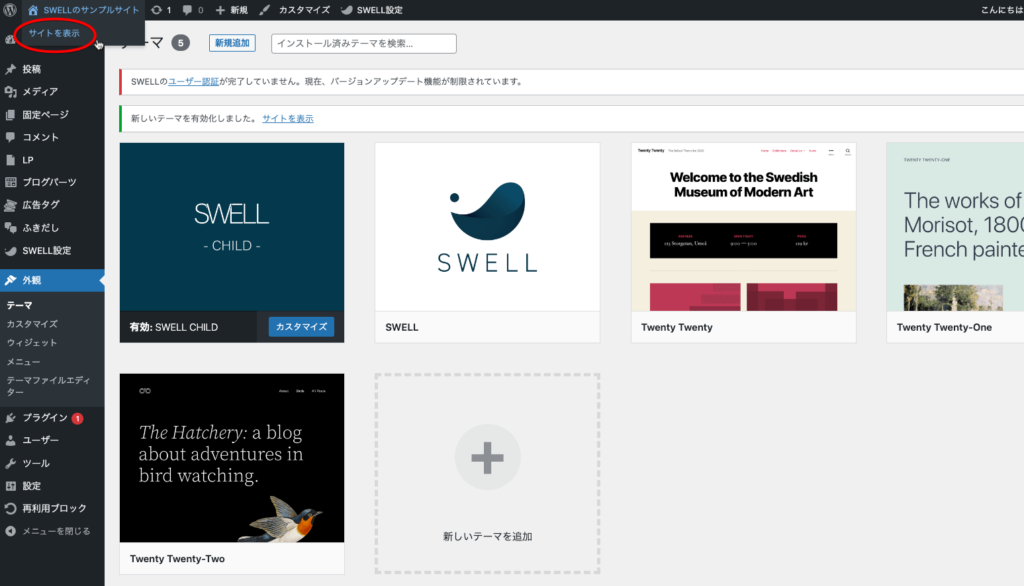Click the plus icon next to 新規
This screenshot has height=586, width=1024.
click(x=220, y=10)
